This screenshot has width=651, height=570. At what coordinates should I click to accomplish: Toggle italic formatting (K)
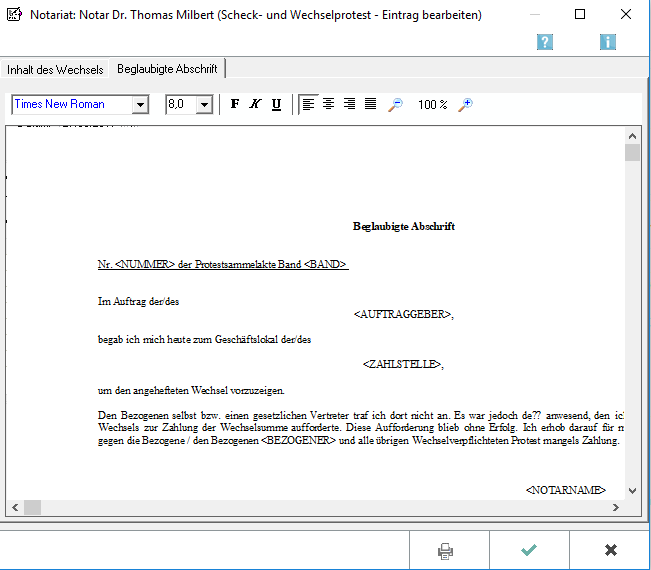(255, 104)
